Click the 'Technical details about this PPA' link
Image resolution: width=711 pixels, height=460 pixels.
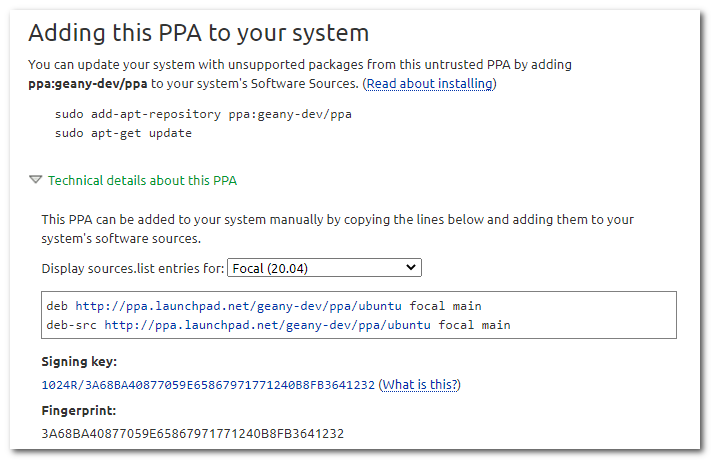point(142,181)
